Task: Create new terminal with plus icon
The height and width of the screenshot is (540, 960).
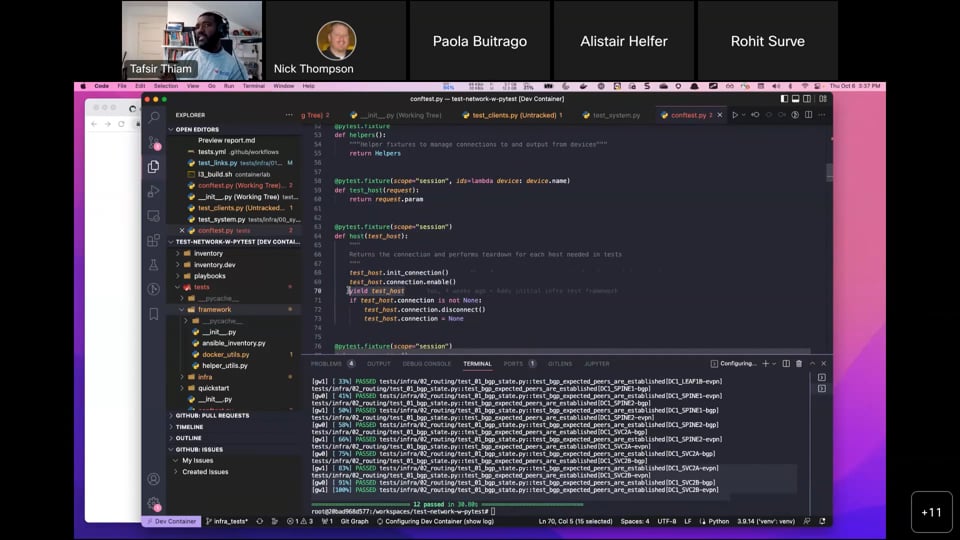Action: [765, 364]
